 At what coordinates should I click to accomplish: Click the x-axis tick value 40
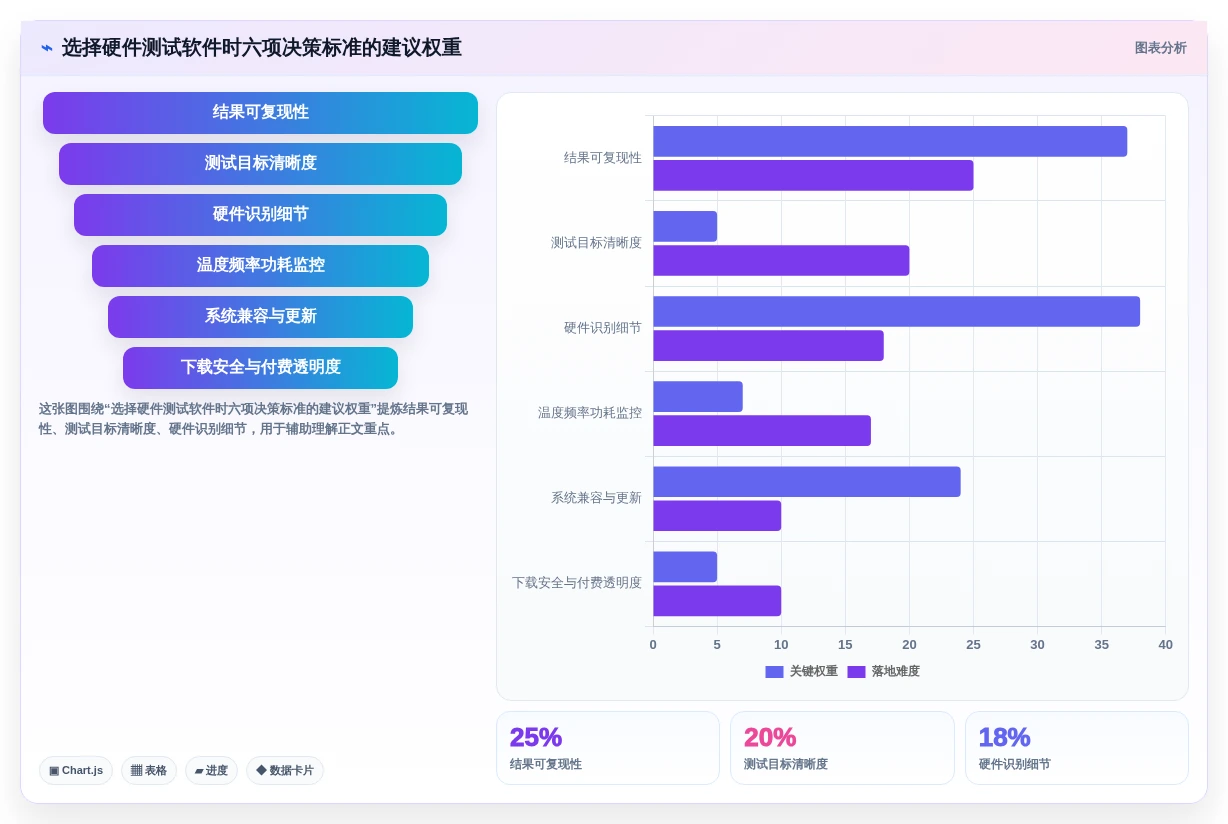tap(1165, 645)
